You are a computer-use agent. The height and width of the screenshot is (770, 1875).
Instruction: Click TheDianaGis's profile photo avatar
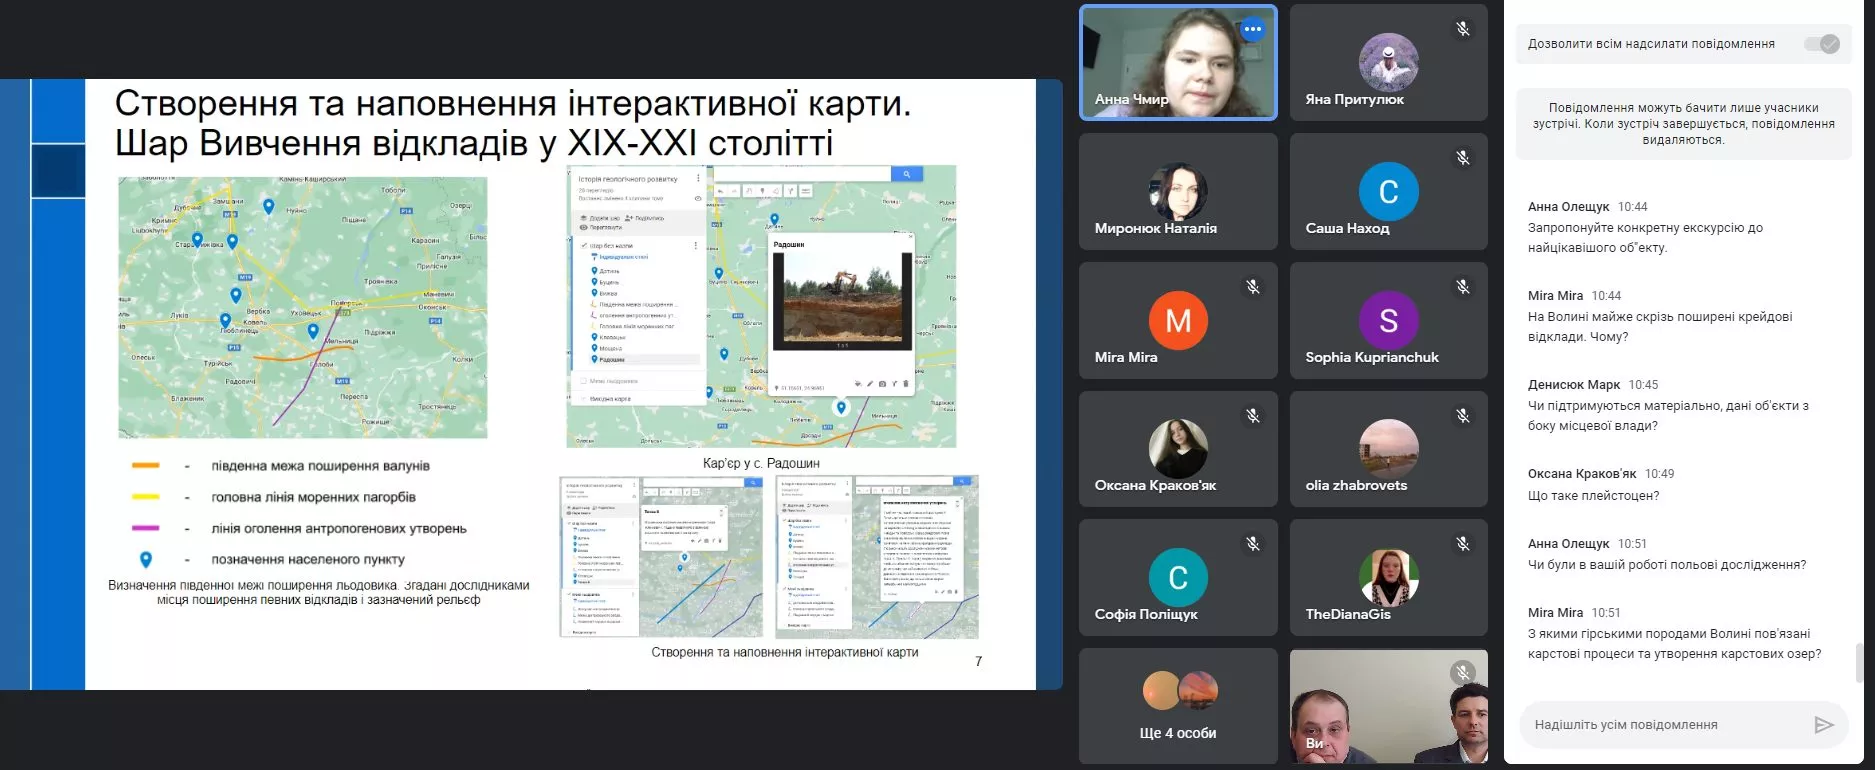1388,577
